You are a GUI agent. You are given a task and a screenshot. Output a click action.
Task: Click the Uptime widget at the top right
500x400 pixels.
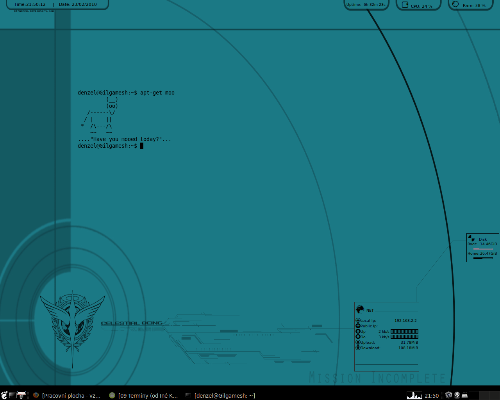tap(366, 5)
